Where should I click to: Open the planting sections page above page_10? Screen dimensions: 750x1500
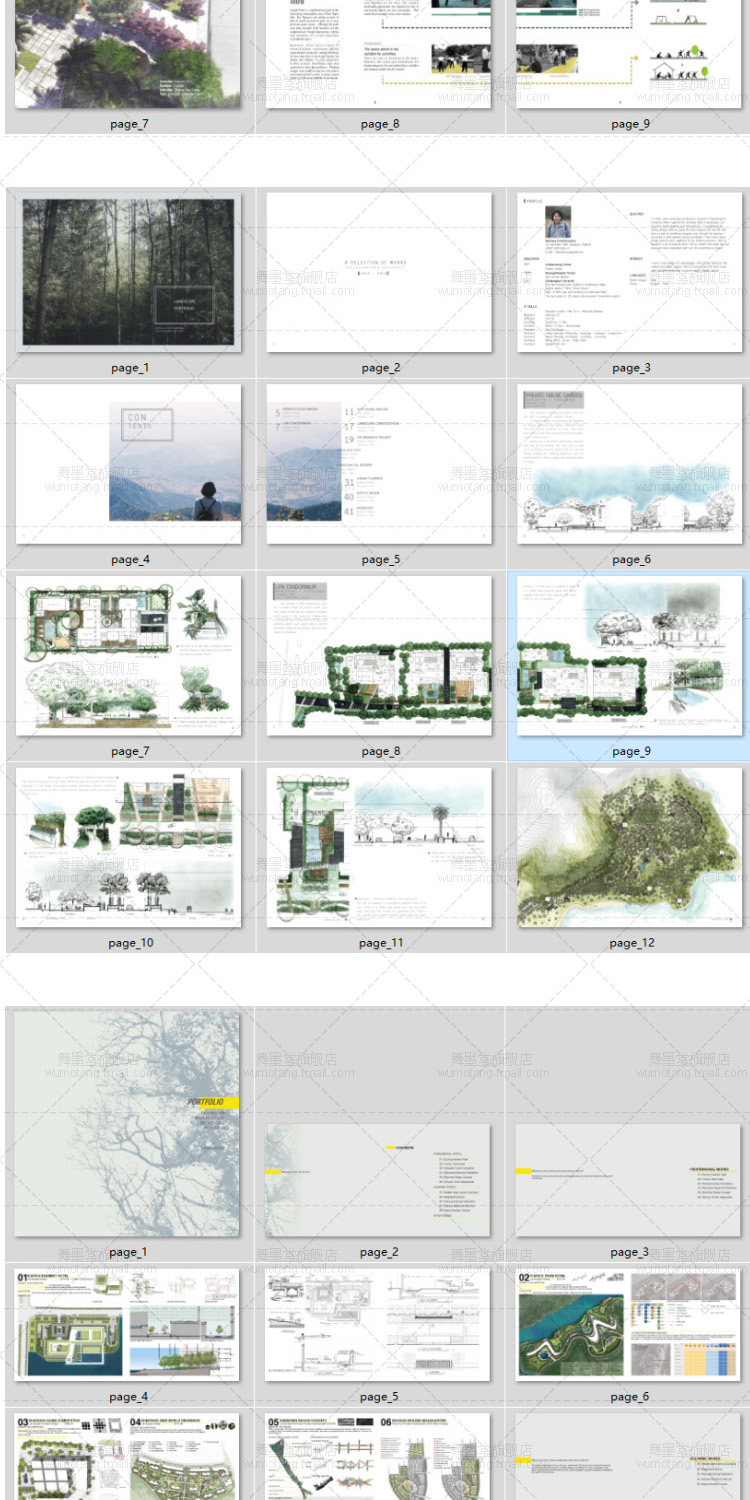(x=128, y=847)
